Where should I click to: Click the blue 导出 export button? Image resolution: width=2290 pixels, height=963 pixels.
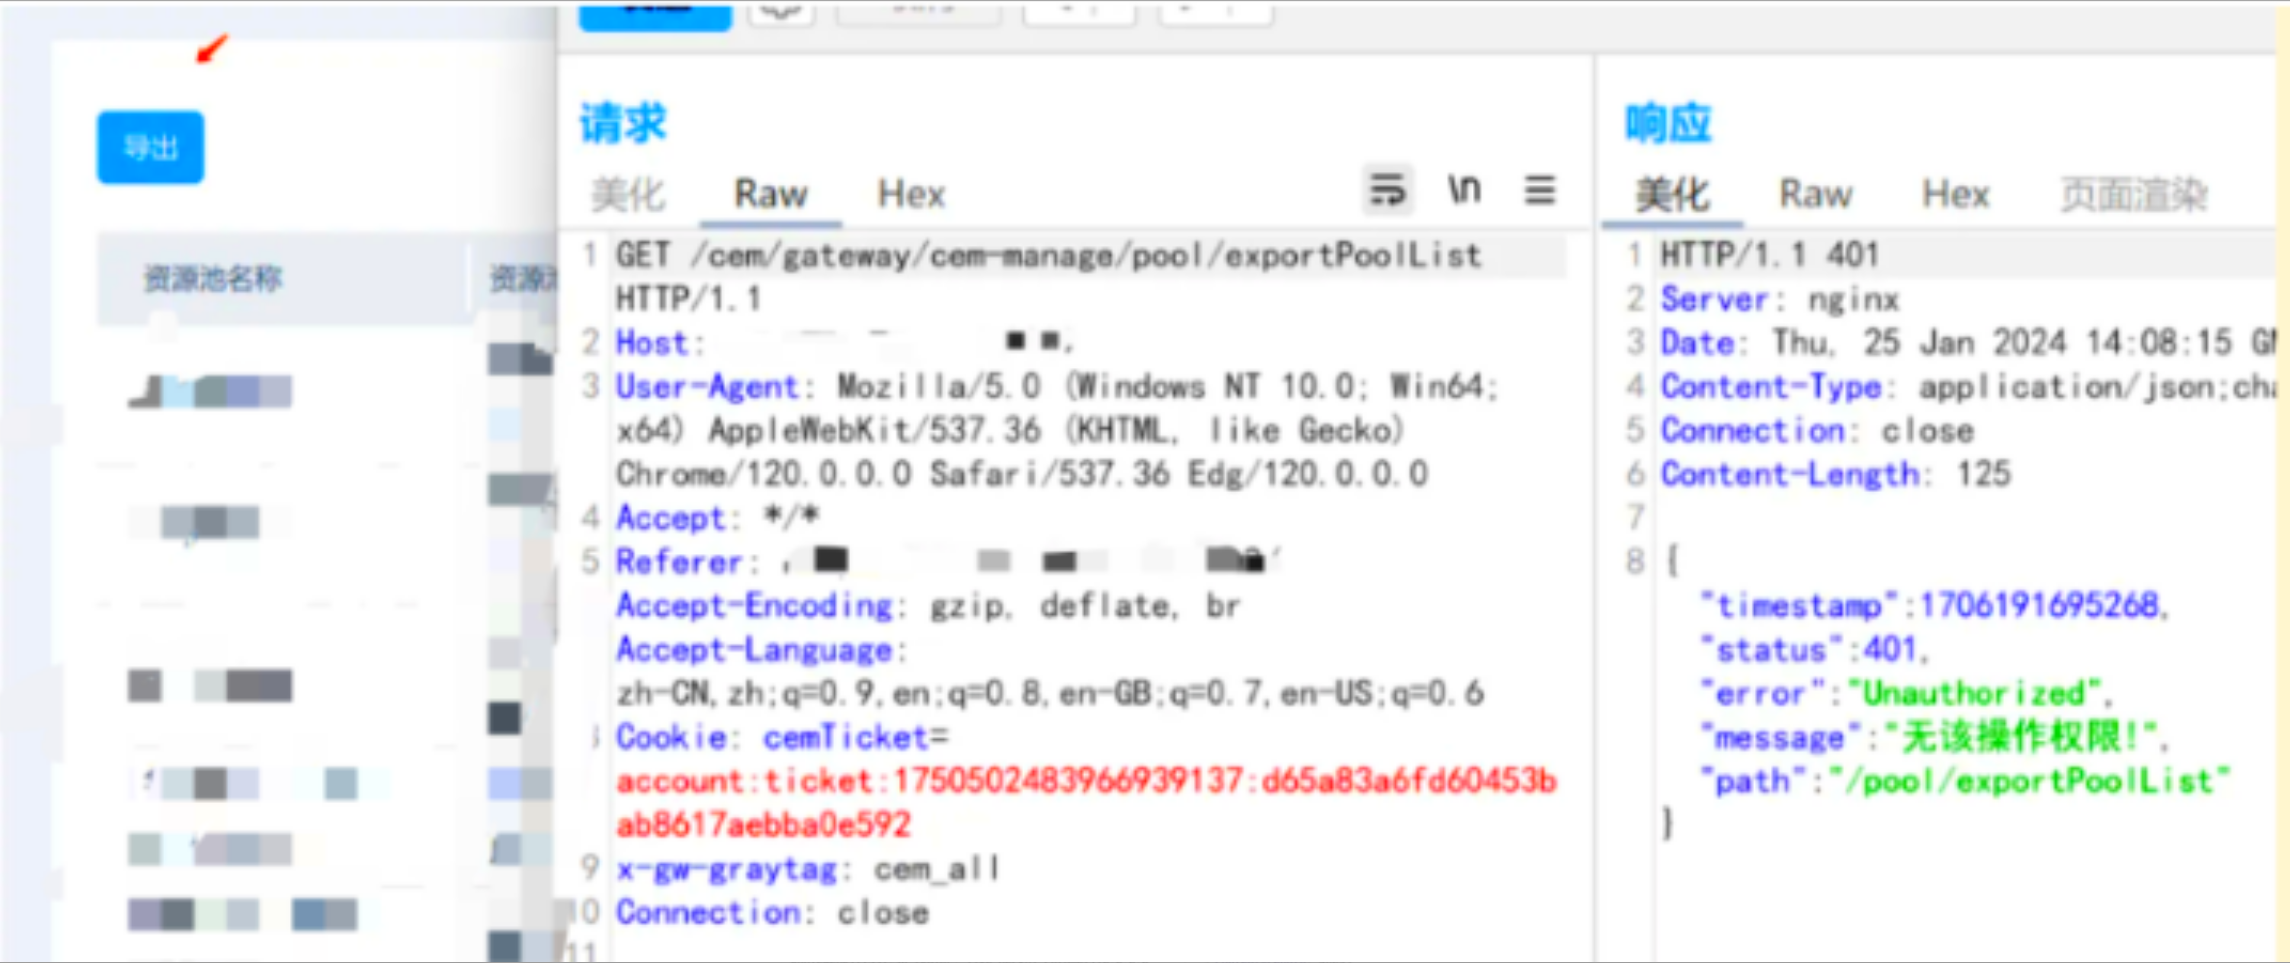[150, 148]
